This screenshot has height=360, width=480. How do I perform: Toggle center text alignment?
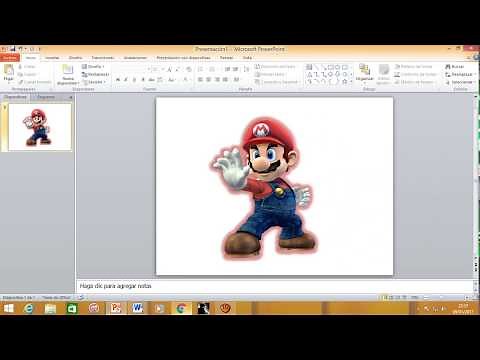click(209, 79)
